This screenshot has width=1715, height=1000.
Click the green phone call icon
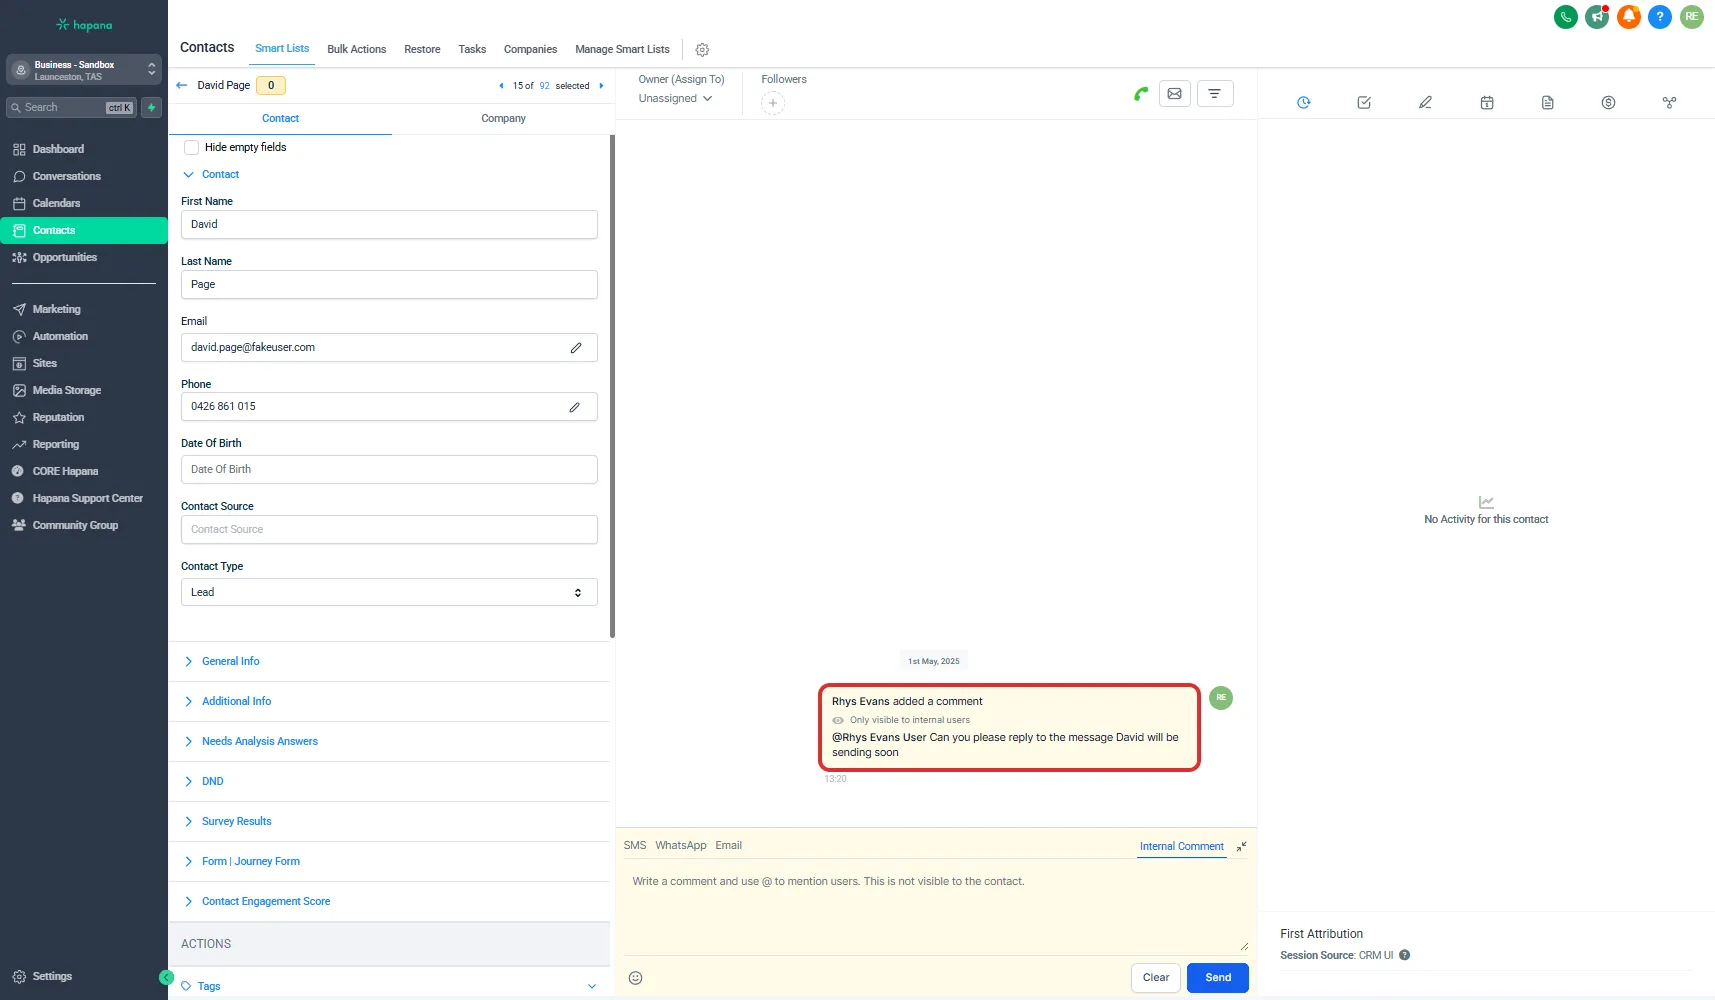click(x=1140, y=94)
